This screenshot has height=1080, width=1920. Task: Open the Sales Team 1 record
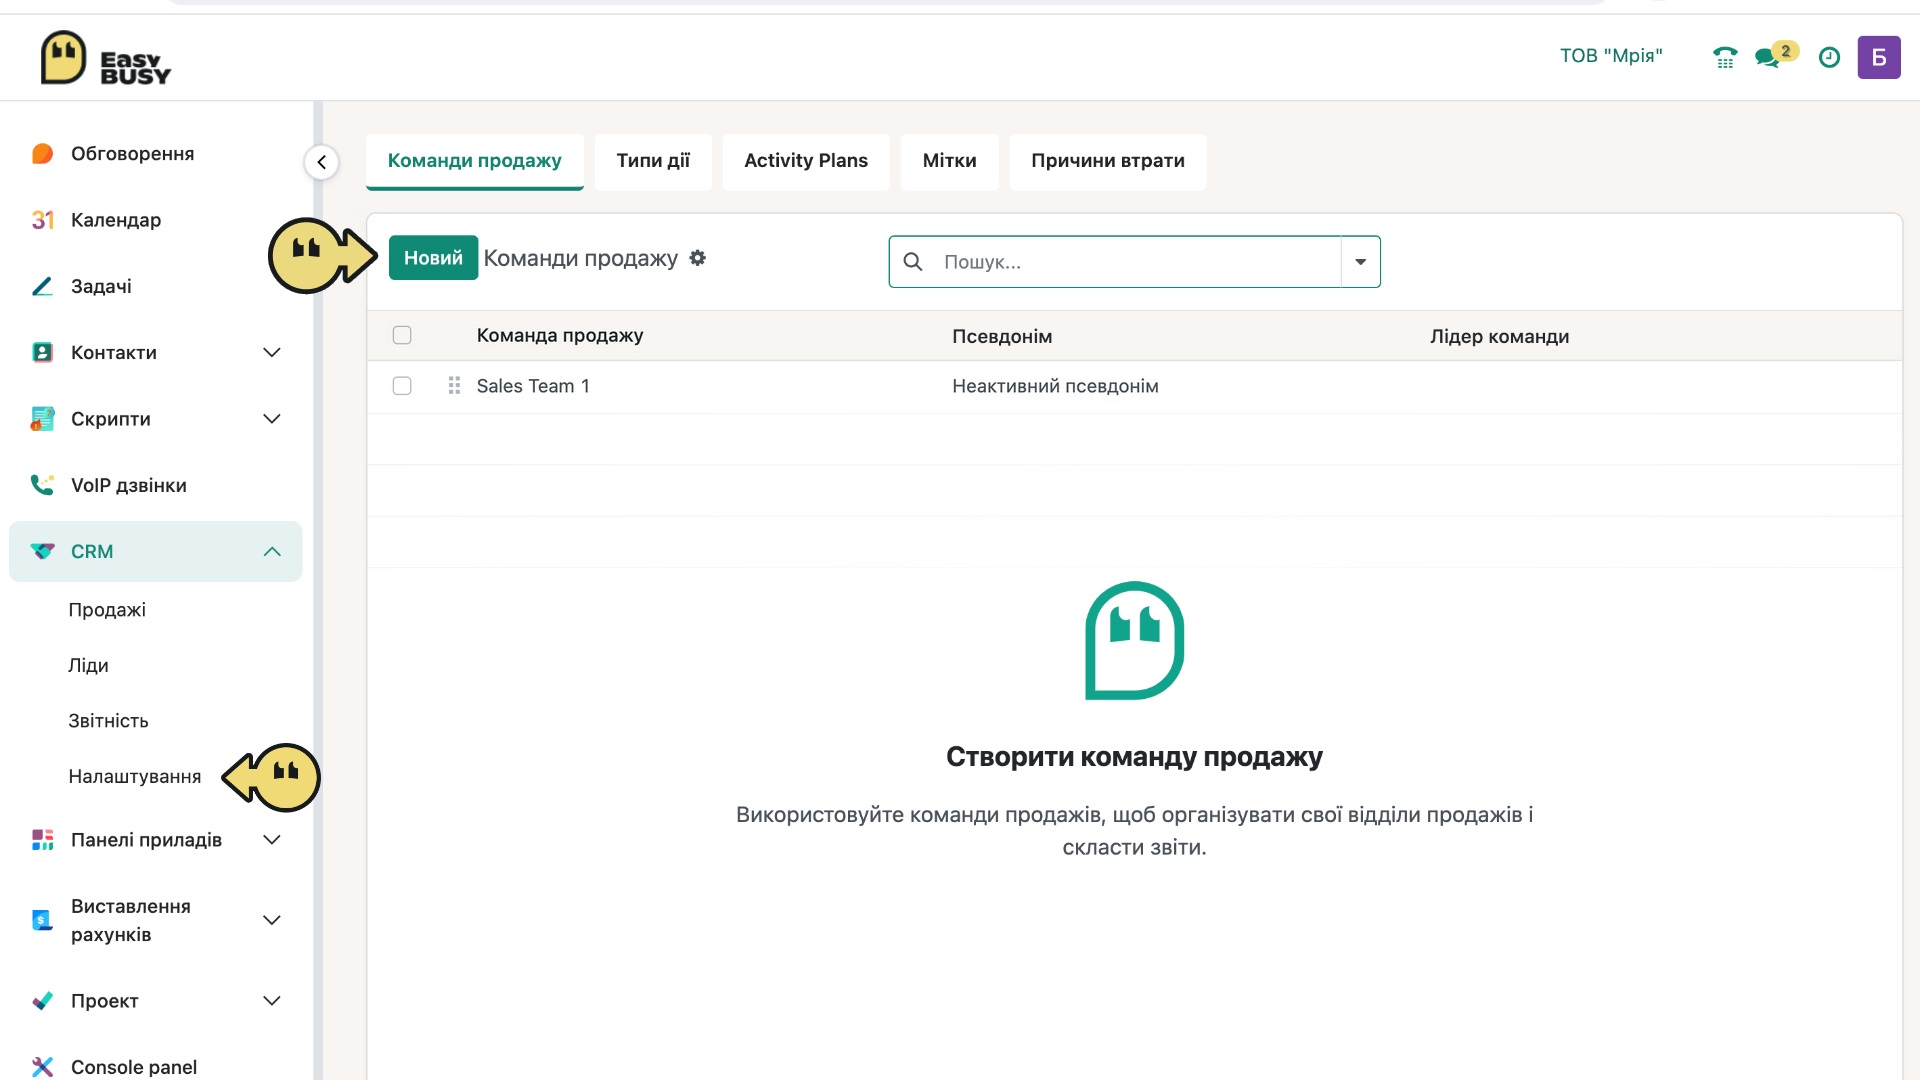(533, 386)
